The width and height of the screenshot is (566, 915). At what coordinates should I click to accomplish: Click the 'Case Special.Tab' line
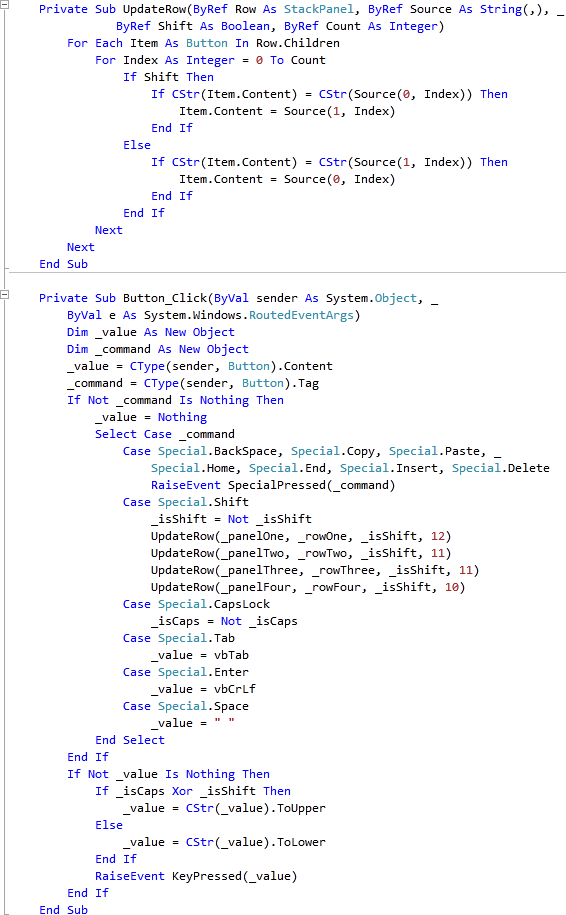[x=179, y=638]
